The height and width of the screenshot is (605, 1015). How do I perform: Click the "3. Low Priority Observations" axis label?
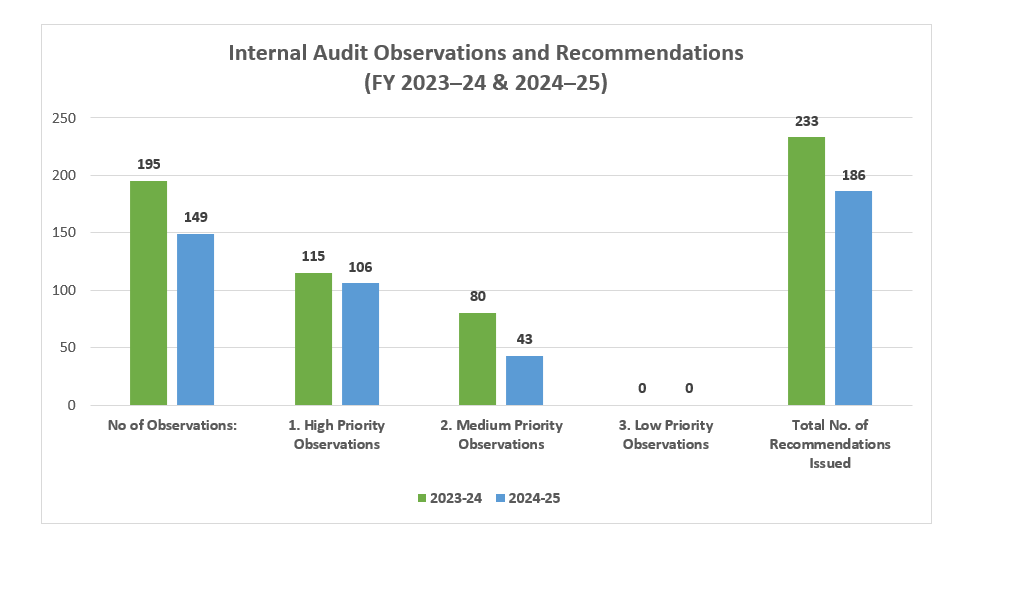(x=665, y=434)
